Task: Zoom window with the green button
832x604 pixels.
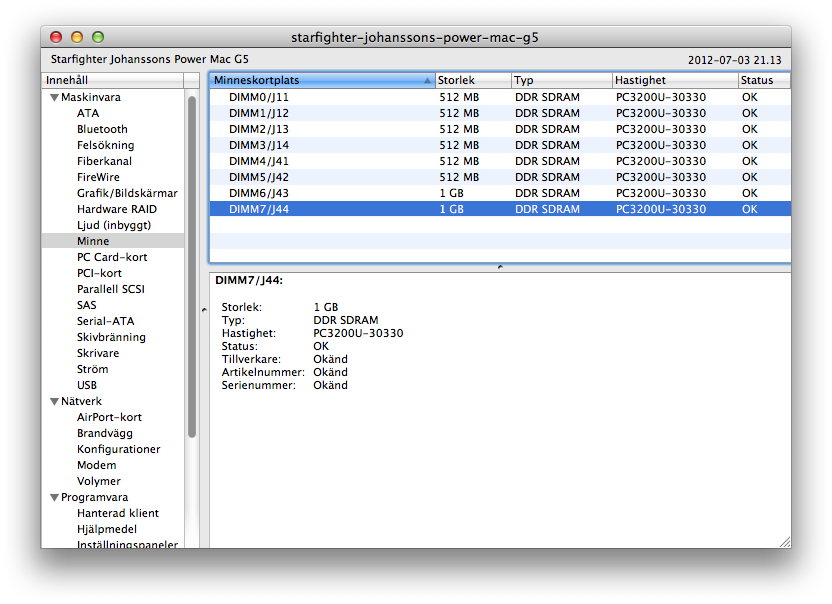Action: pyautogui.click(x=98, y=37)
